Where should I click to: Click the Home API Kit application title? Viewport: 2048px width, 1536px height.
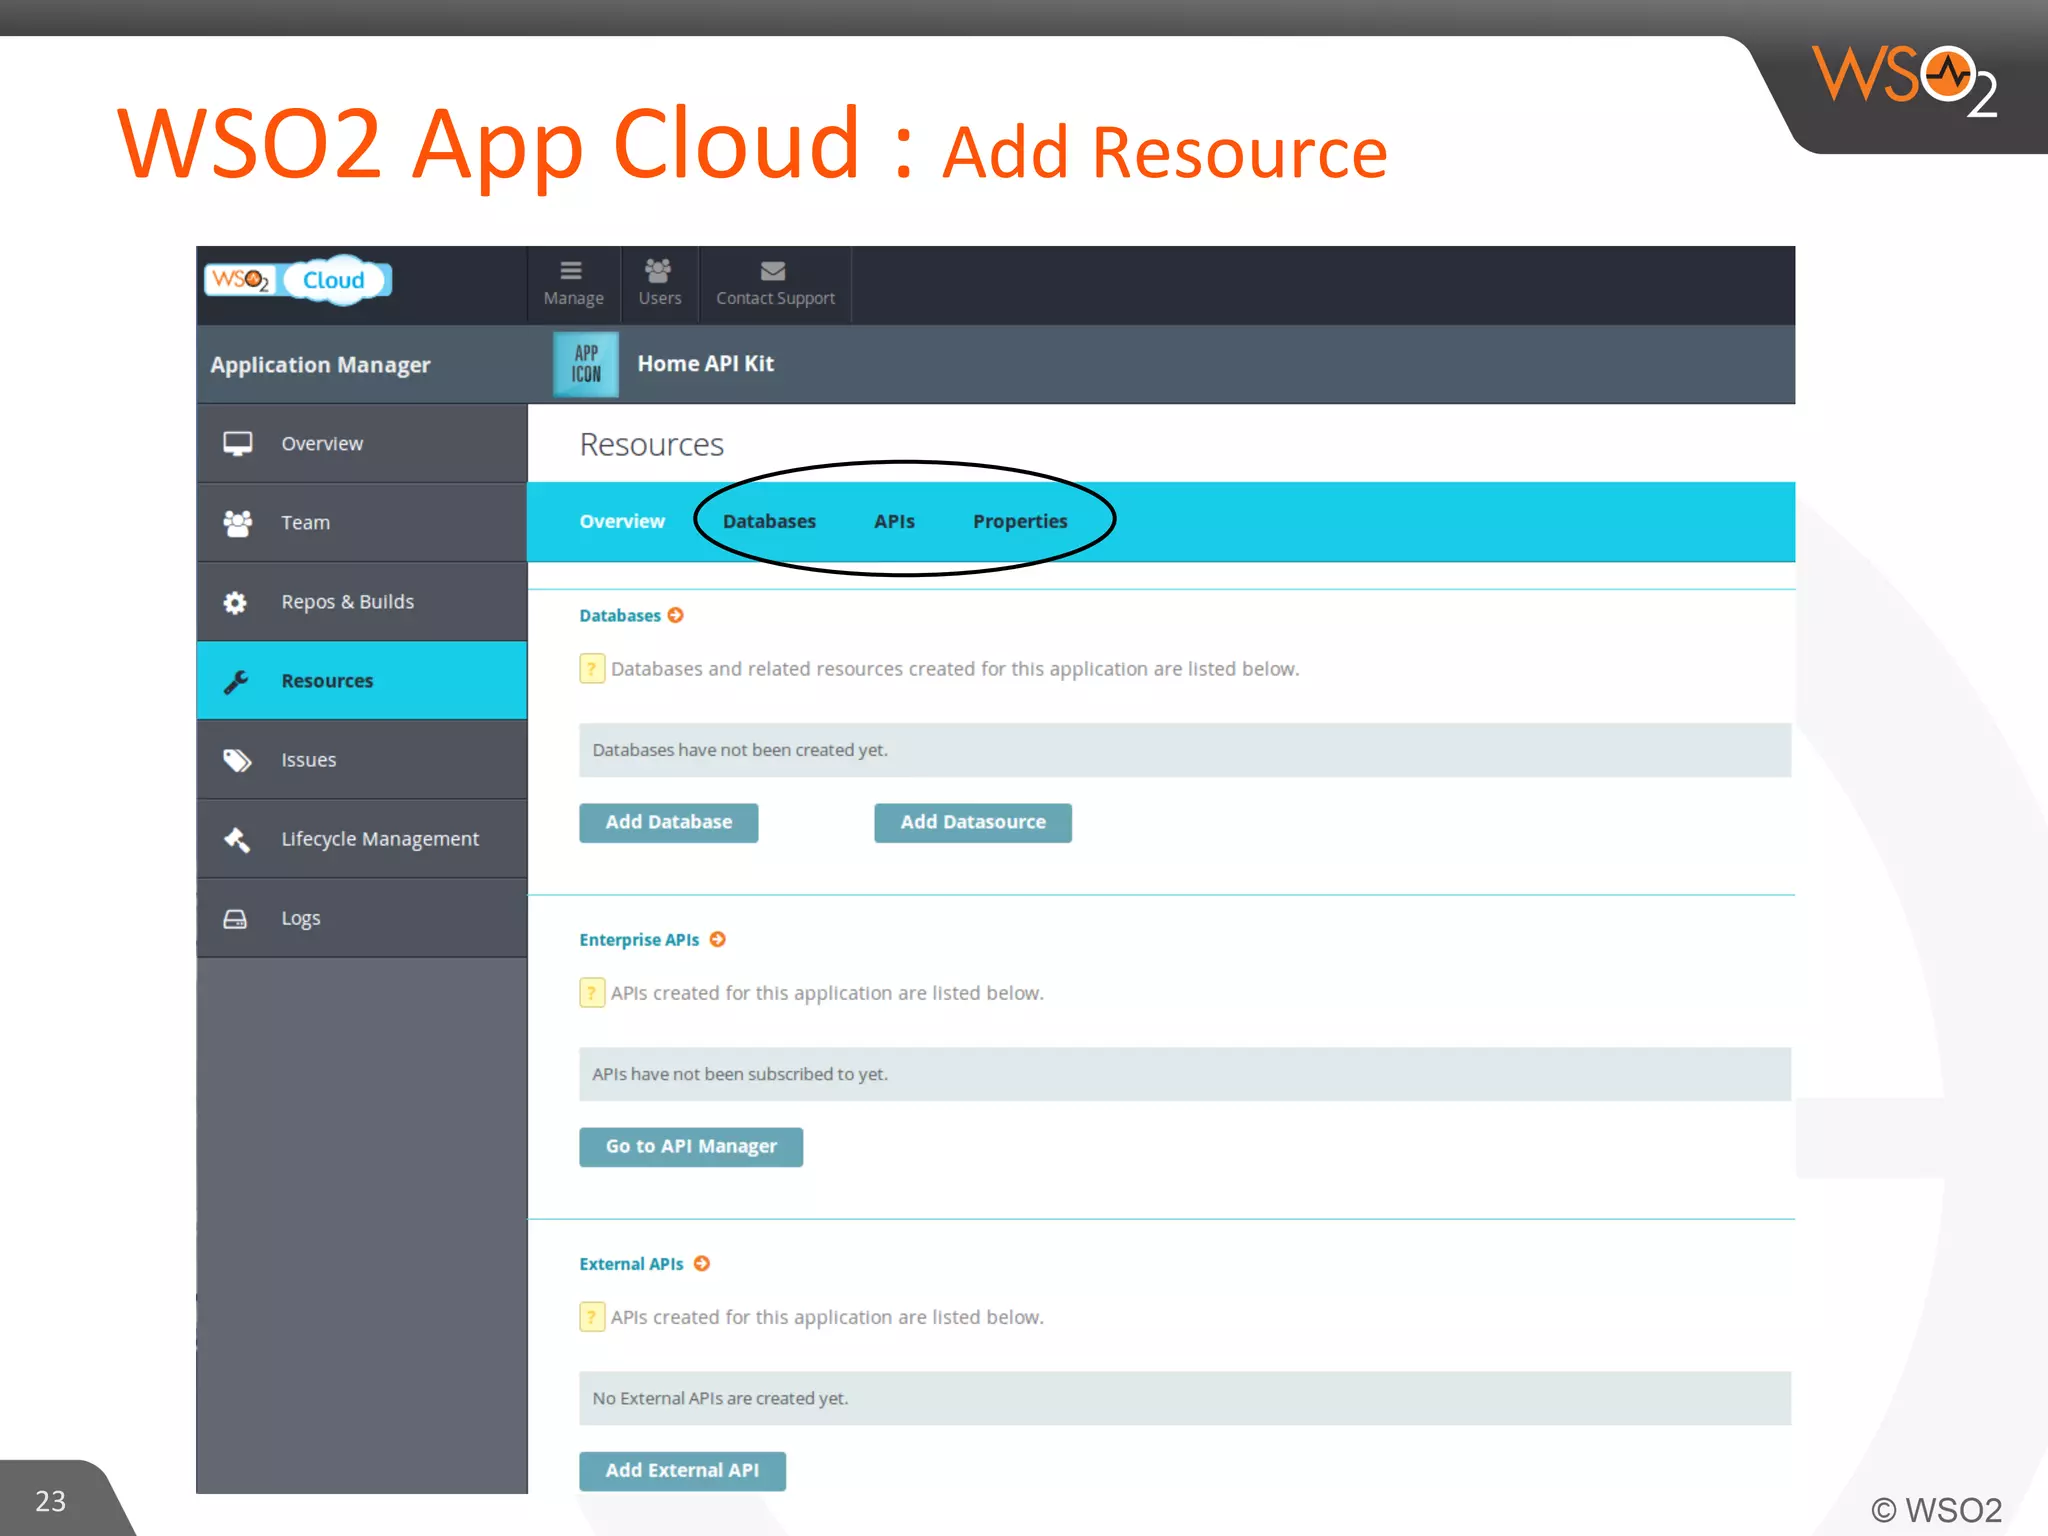pyautogui.click(x=706, y=364)
